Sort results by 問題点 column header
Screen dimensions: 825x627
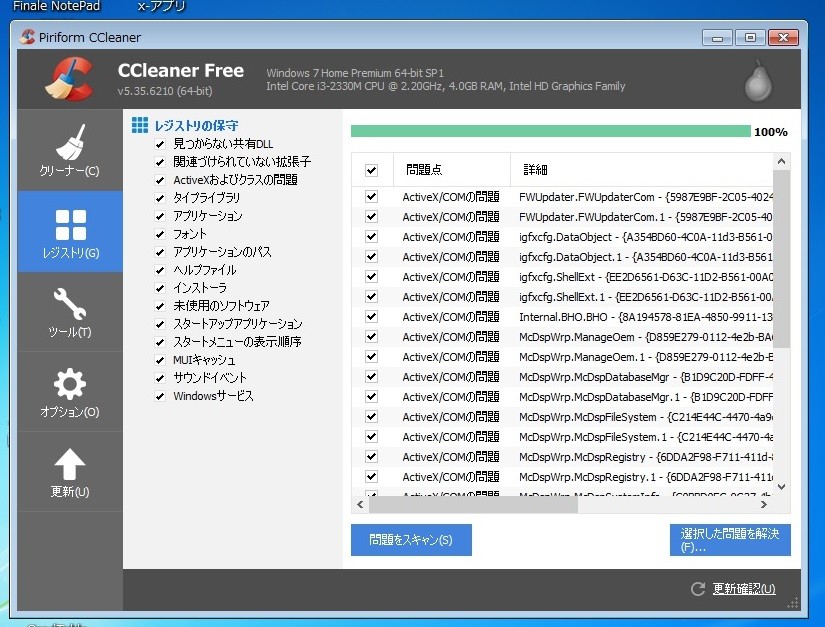(x=451, y=169)
